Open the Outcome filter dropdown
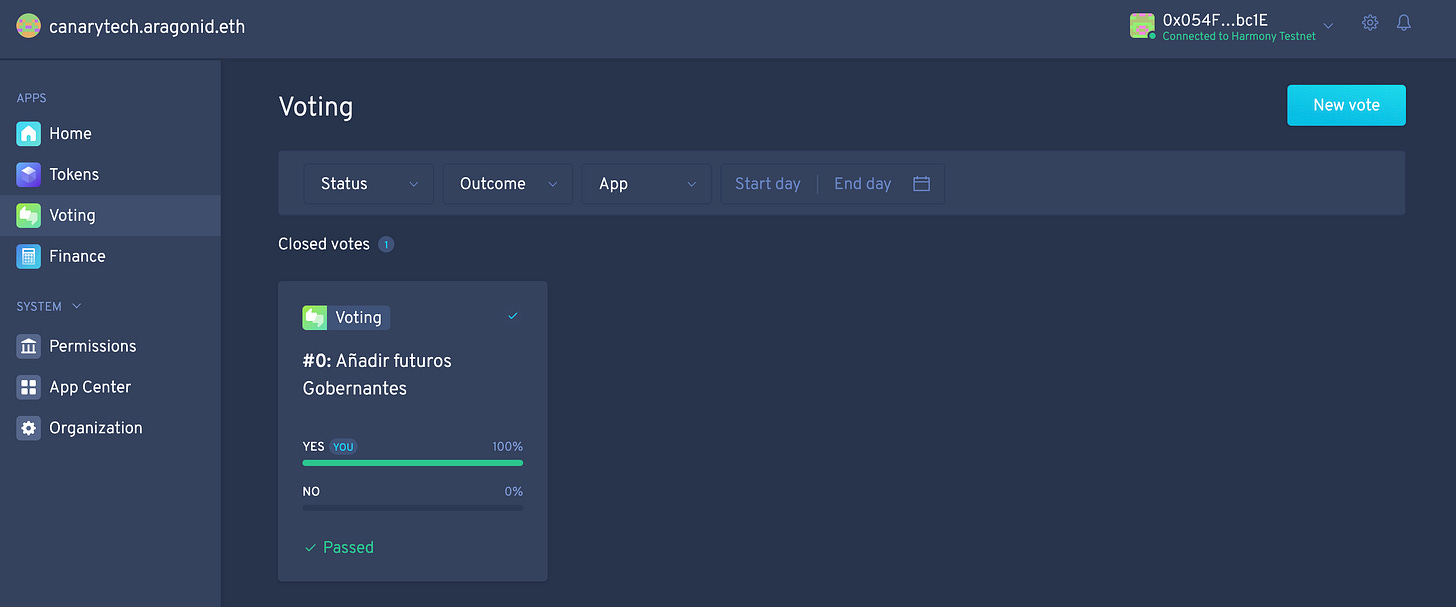Image resolution: width=1456 pixels, height=607 pixels. [x=508, y=184]
